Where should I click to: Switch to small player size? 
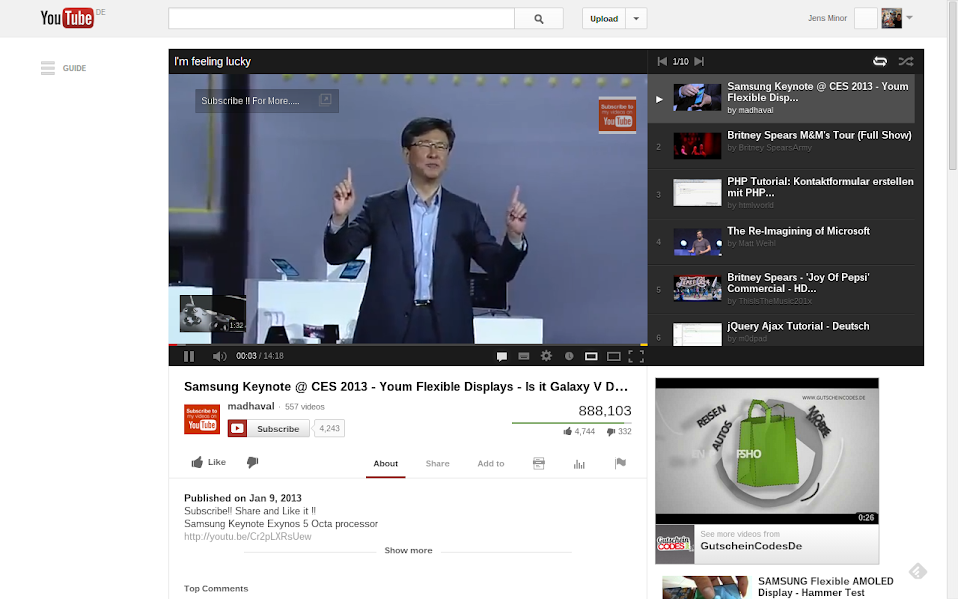pyautogui.click(x=591, y=356)
